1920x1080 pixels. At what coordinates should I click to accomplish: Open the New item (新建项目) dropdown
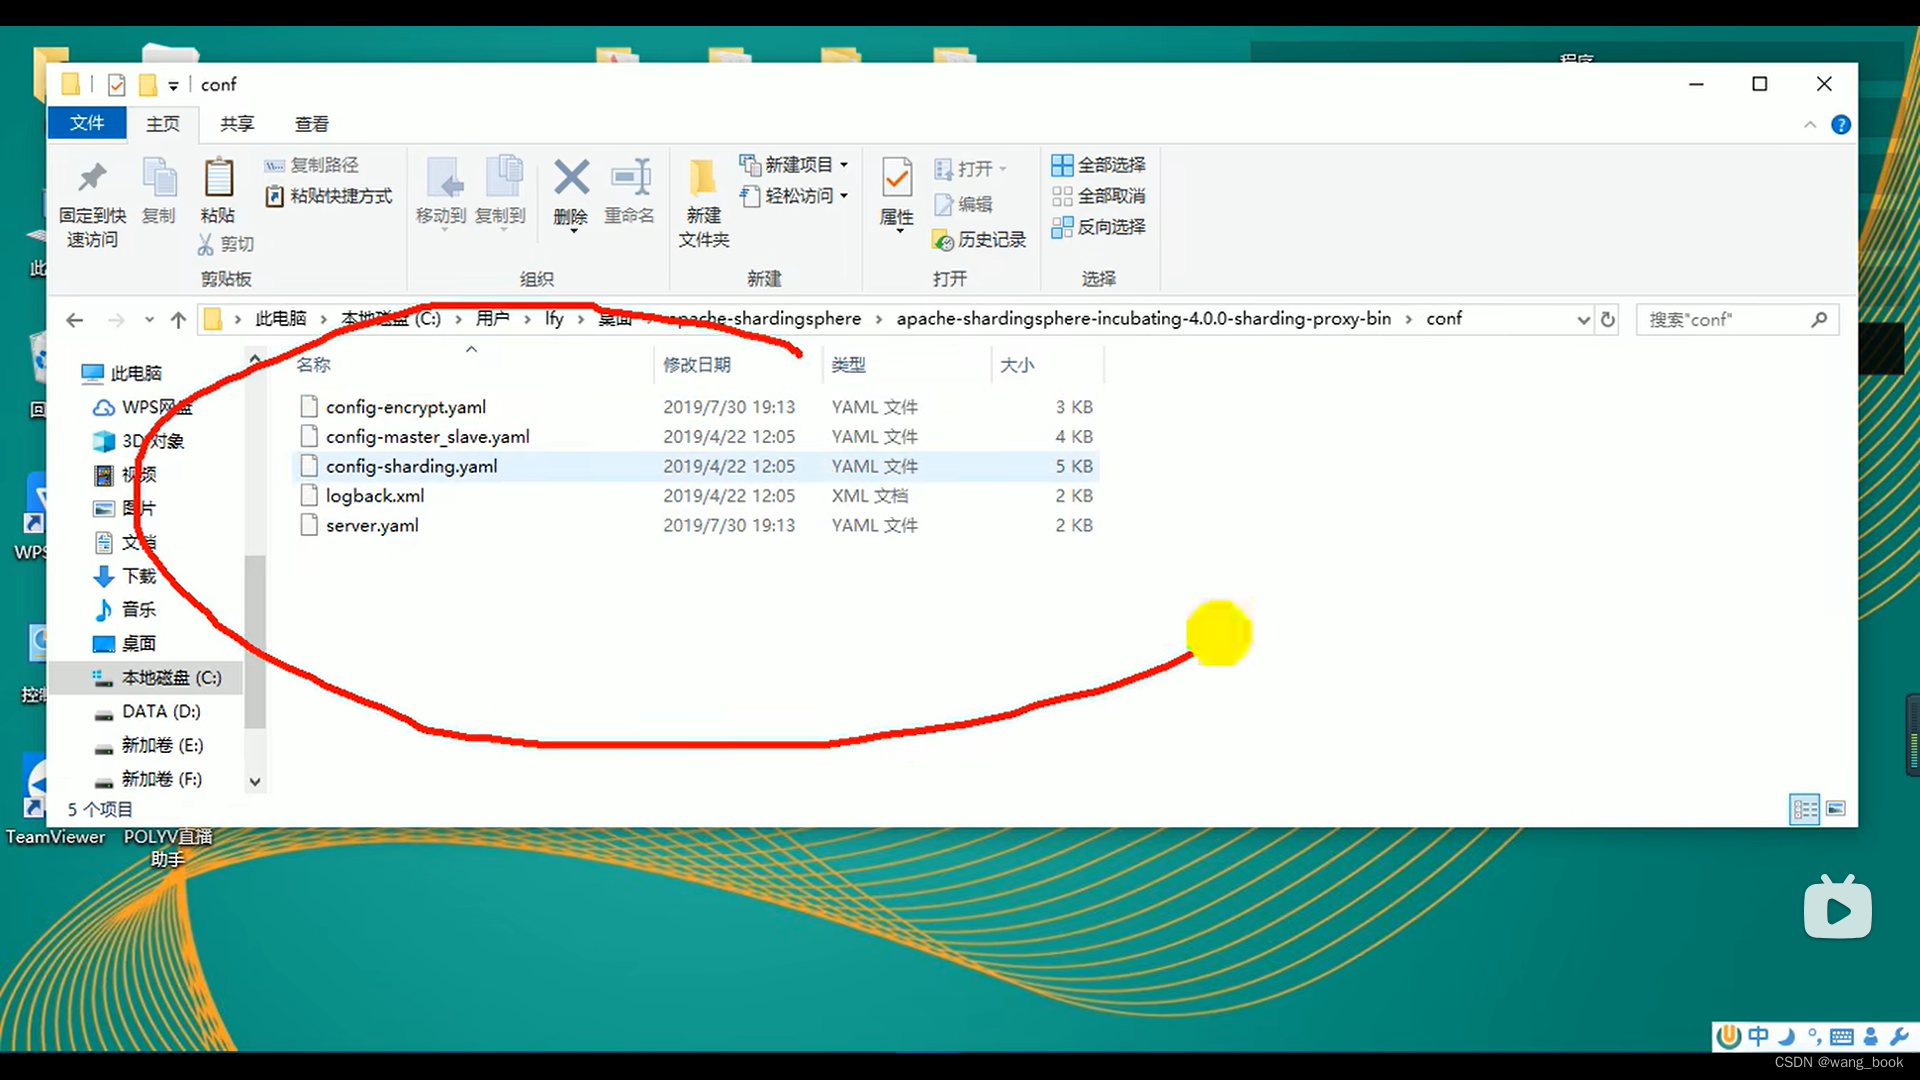click(794, 165)
